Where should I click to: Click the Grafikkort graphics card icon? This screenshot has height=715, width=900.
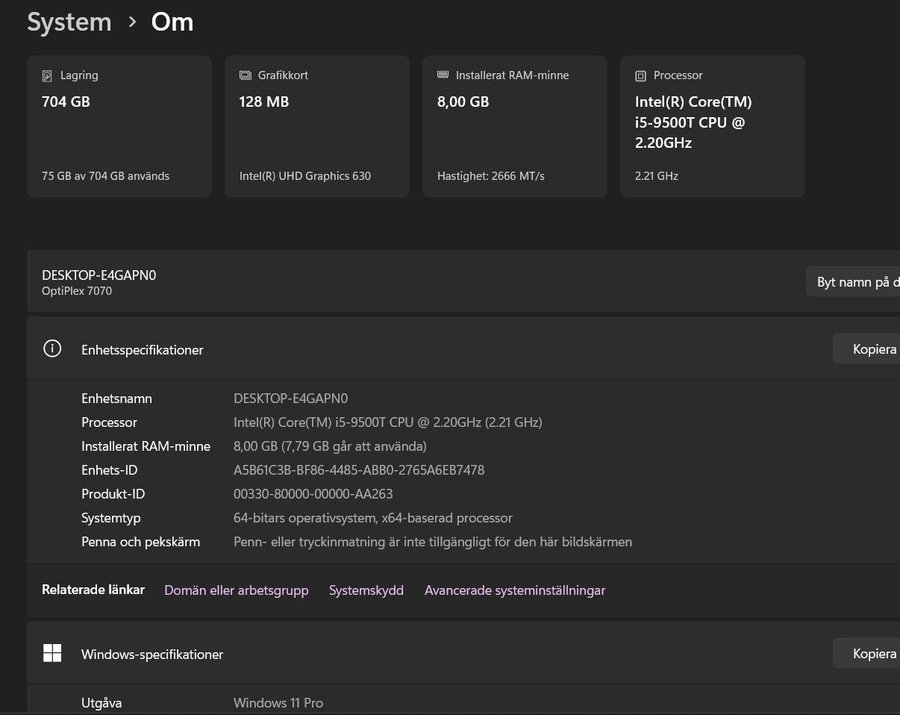click(245, 75)
